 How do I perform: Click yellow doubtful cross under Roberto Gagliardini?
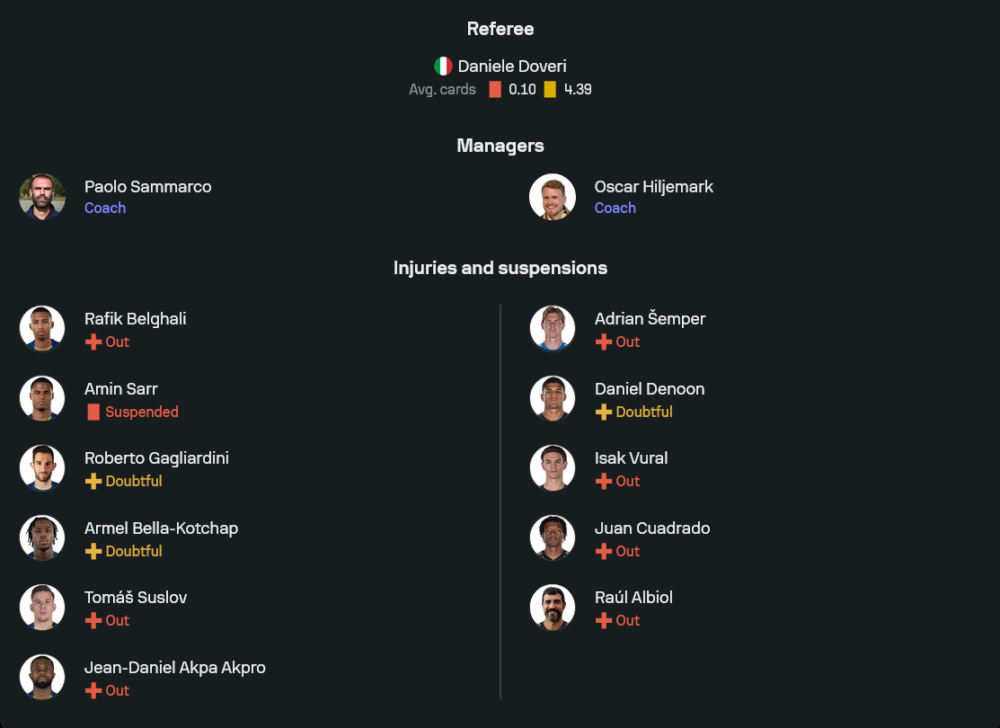coord(93,481)
